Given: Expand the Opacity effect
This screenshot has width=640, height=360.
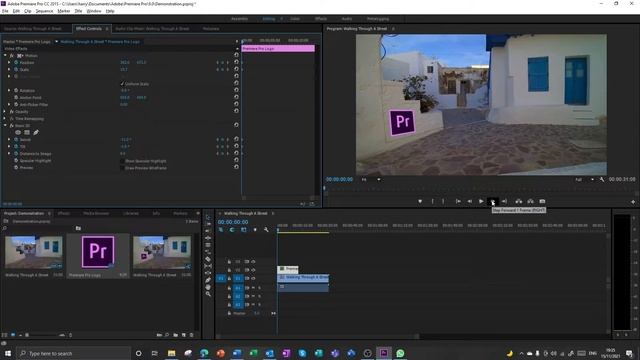Looking at the screenshot, I should point(5,111).
